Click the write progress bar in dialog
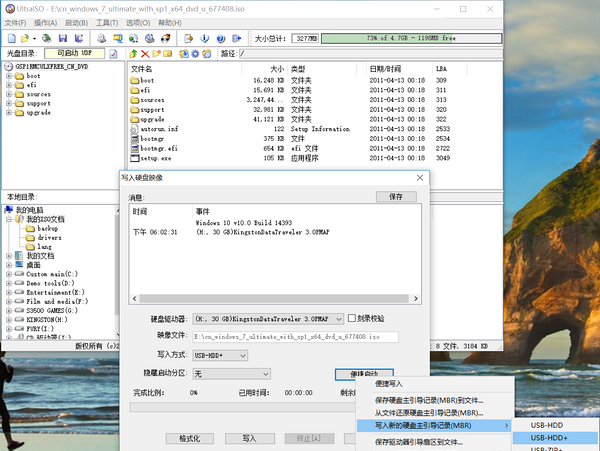The image size is (600, 451). (x=243, y=407)
